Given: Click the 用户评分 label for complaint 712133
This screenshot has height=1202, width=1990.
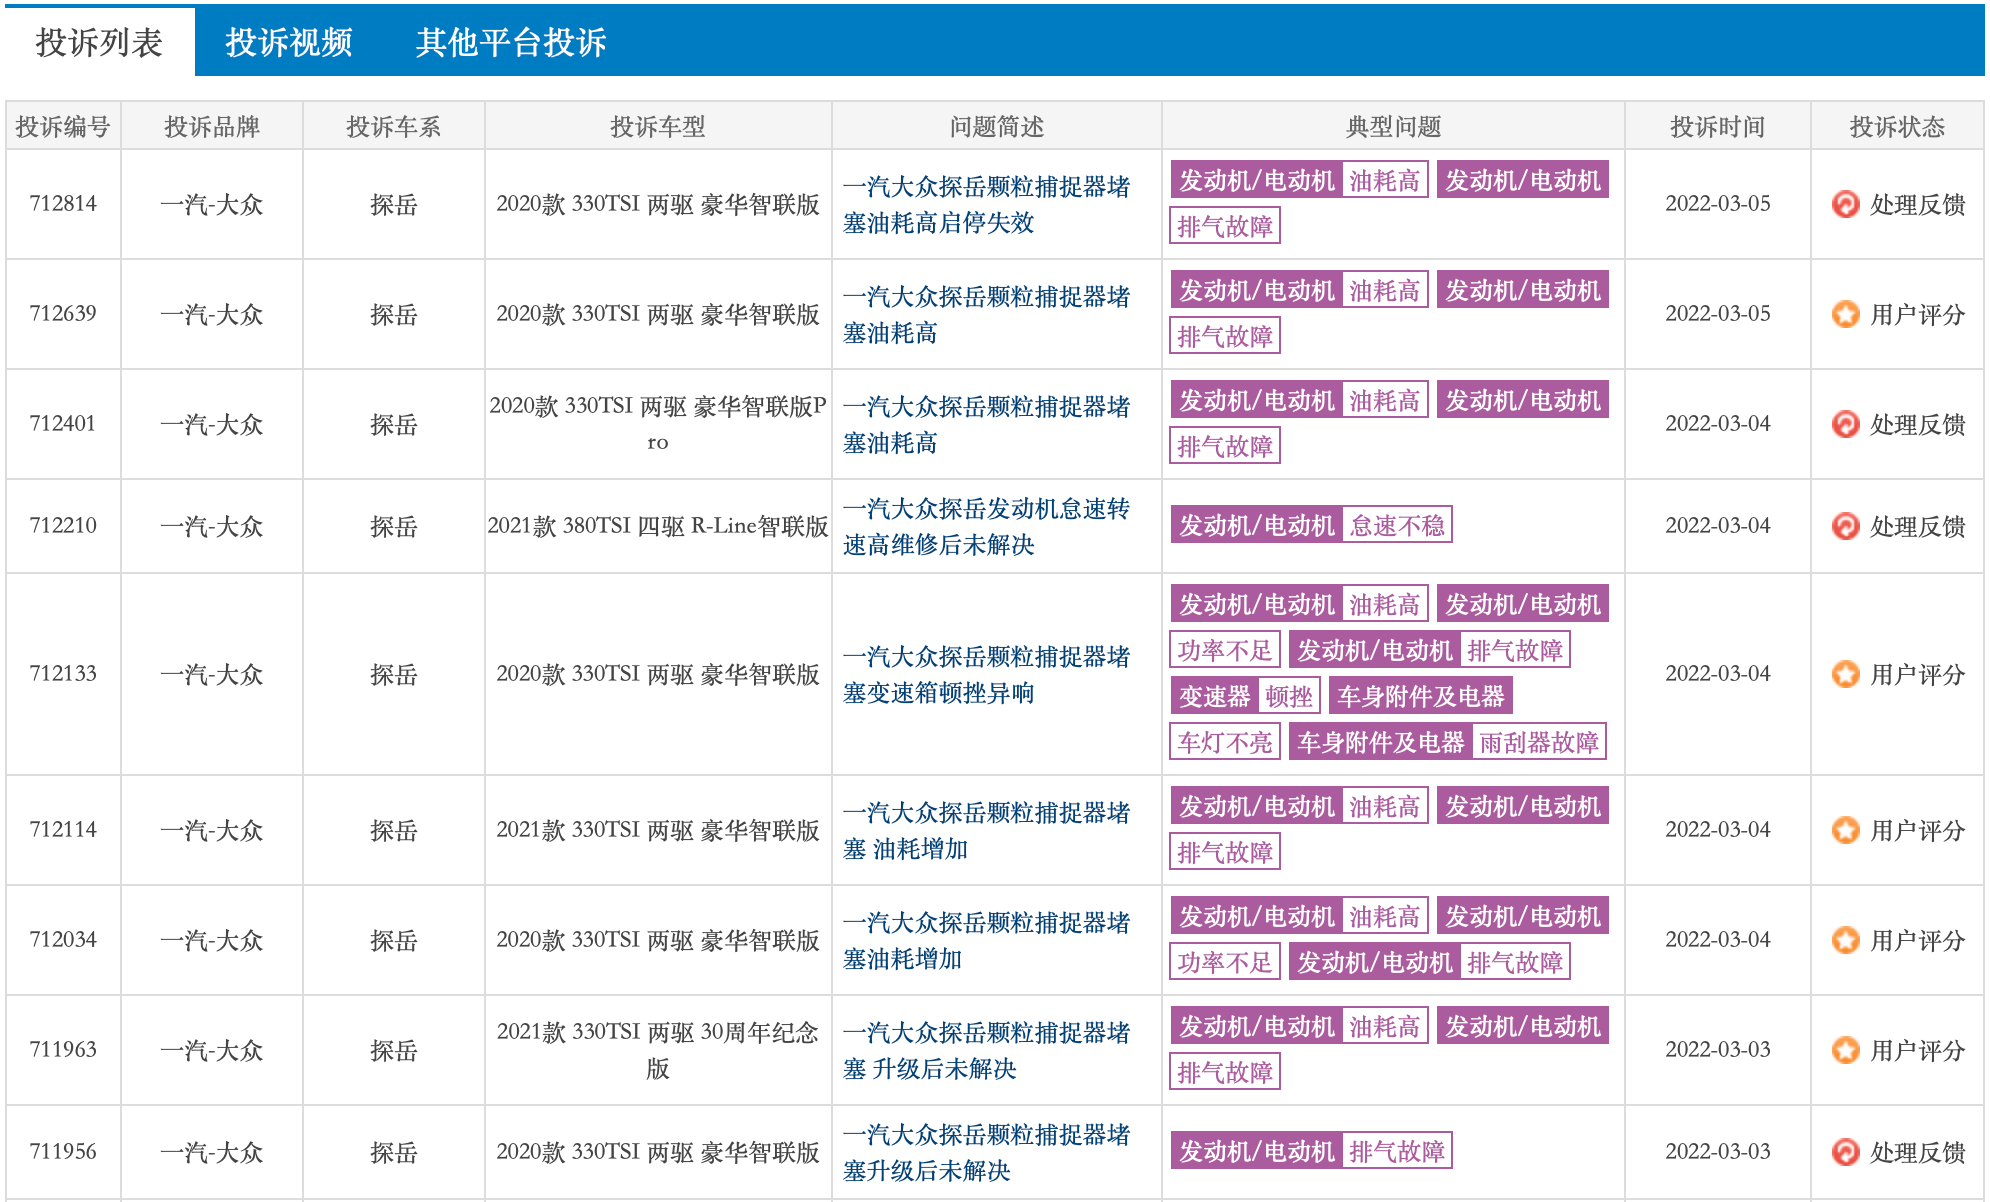Looking at the screenshot, I should pos(1917,675).
